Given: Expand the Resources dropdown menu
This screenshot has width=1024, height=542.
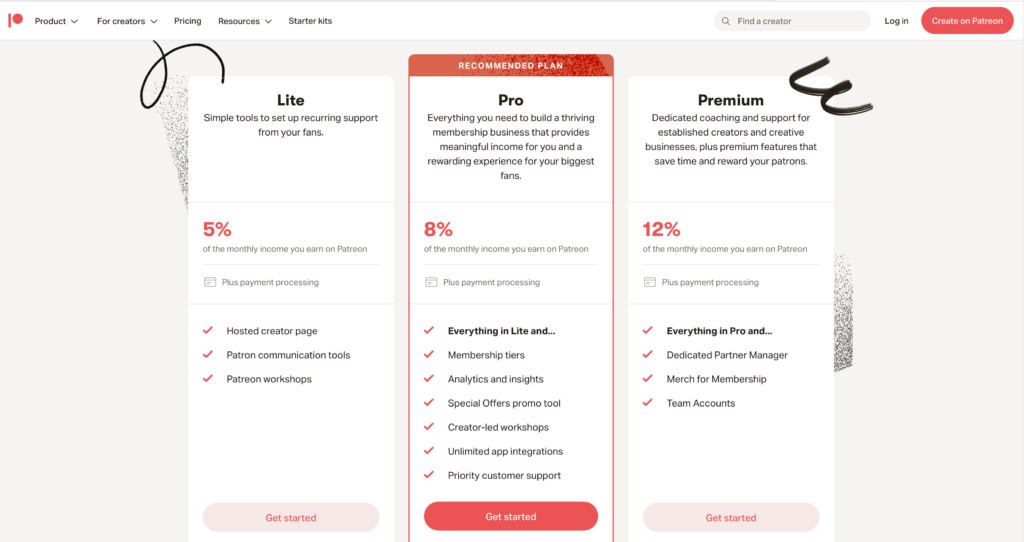Looking at the screenshot, I should pyautogui.click(x=245, y=21).
